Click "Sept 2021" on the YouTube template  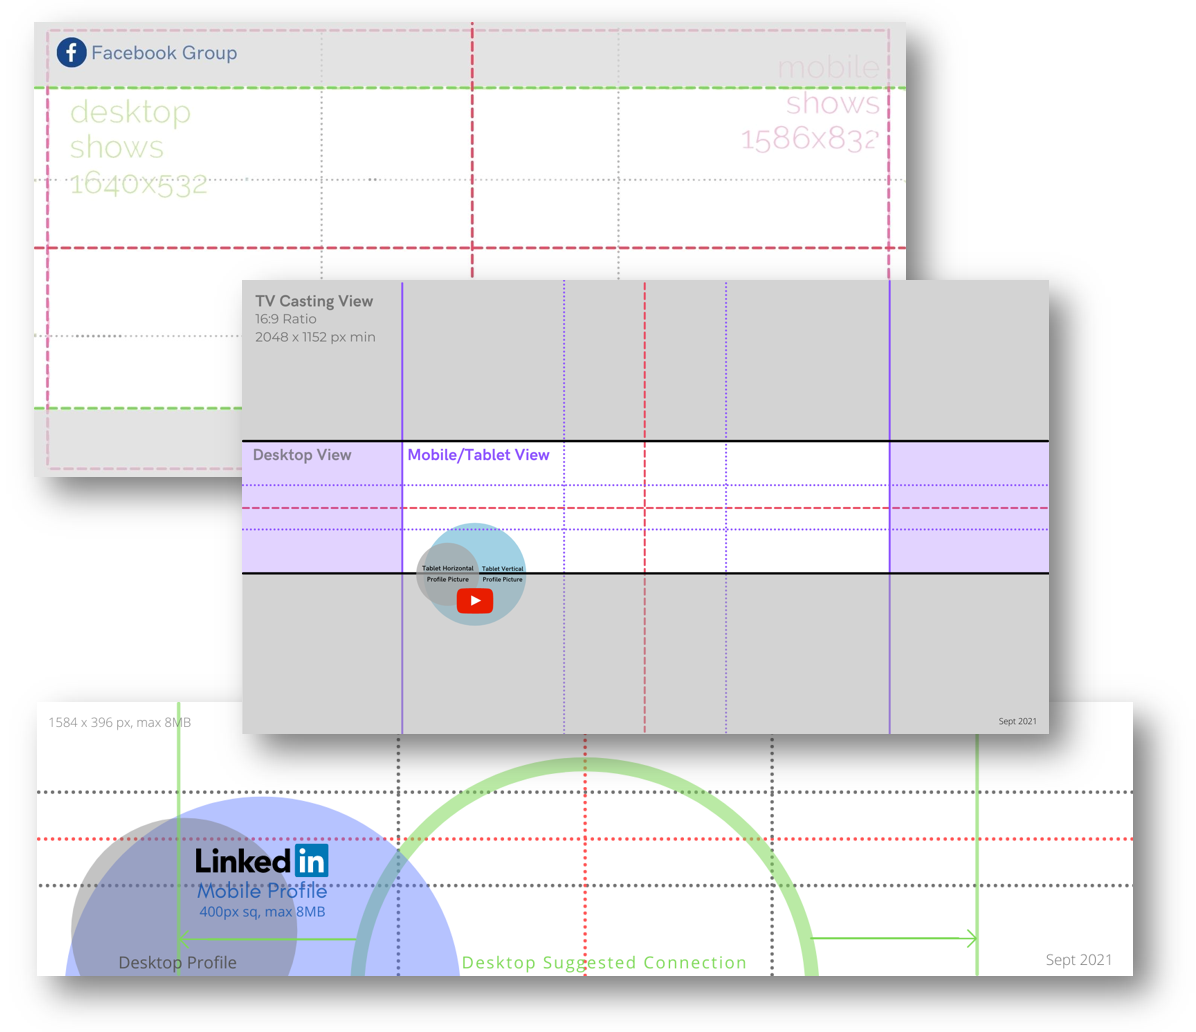tap(1018, 721)
